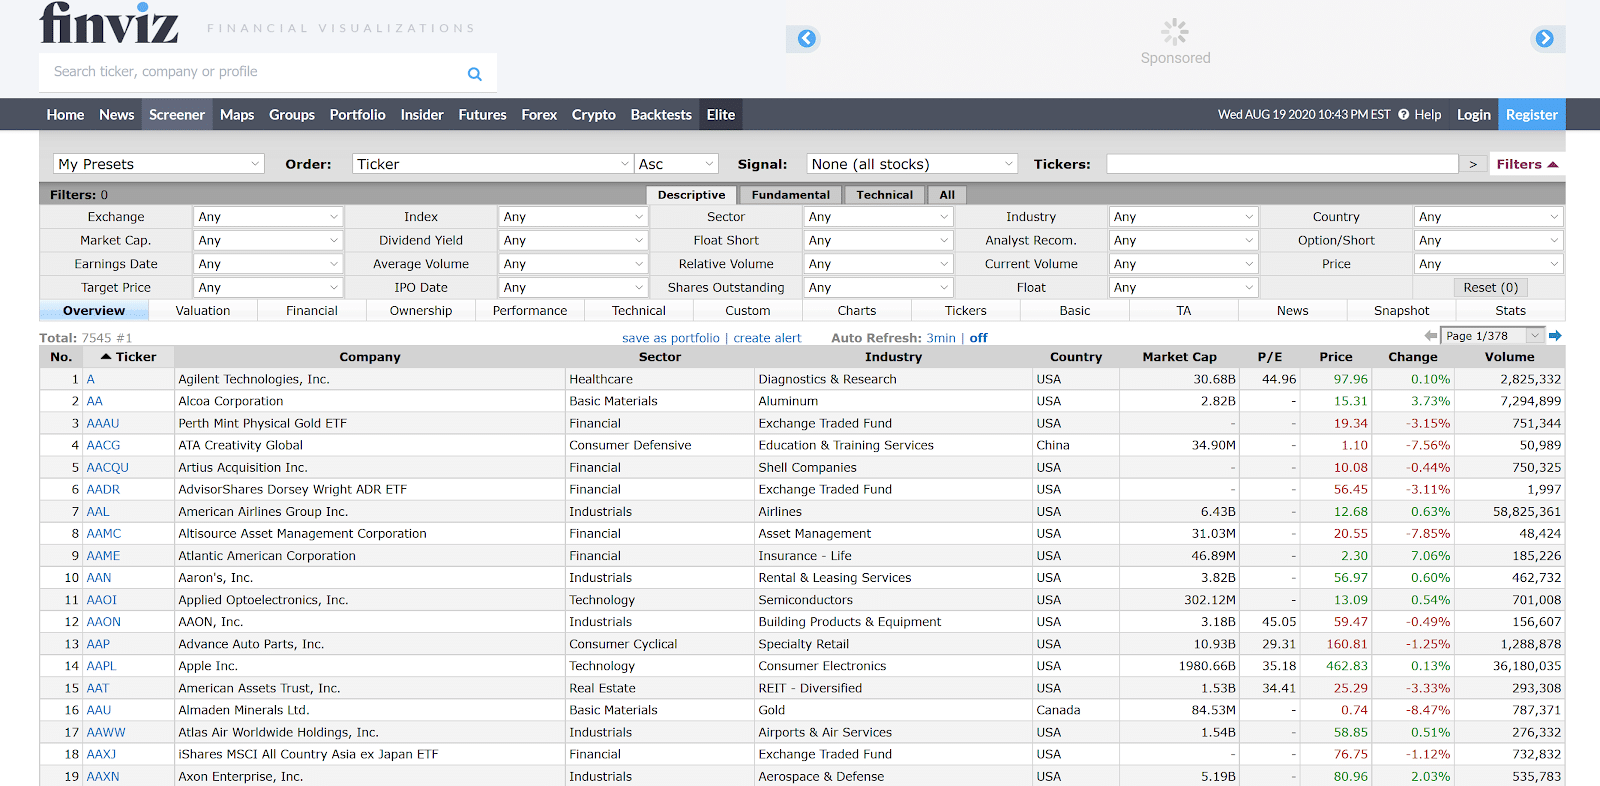Viewport: 1600px width, 786px height.
Task: Open the Elite menu item
Action: [x=721, y=115]
